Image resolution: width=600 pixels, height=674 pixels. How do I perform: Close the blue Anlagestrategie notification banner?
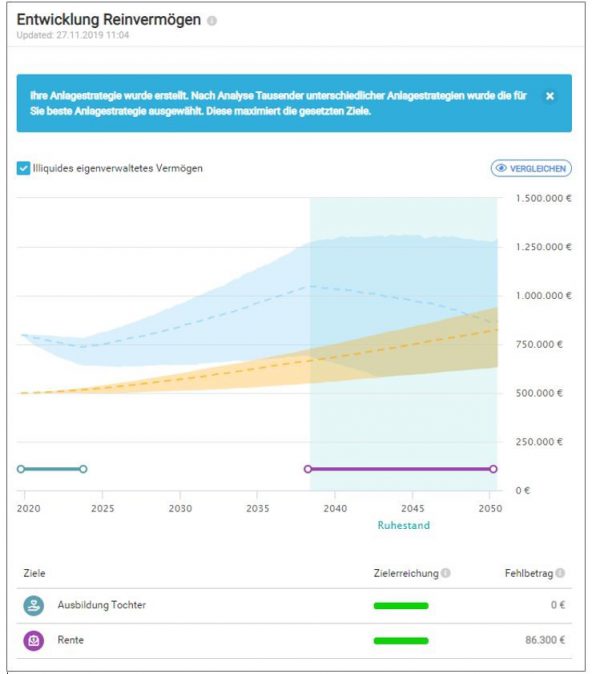coord(549,96)
